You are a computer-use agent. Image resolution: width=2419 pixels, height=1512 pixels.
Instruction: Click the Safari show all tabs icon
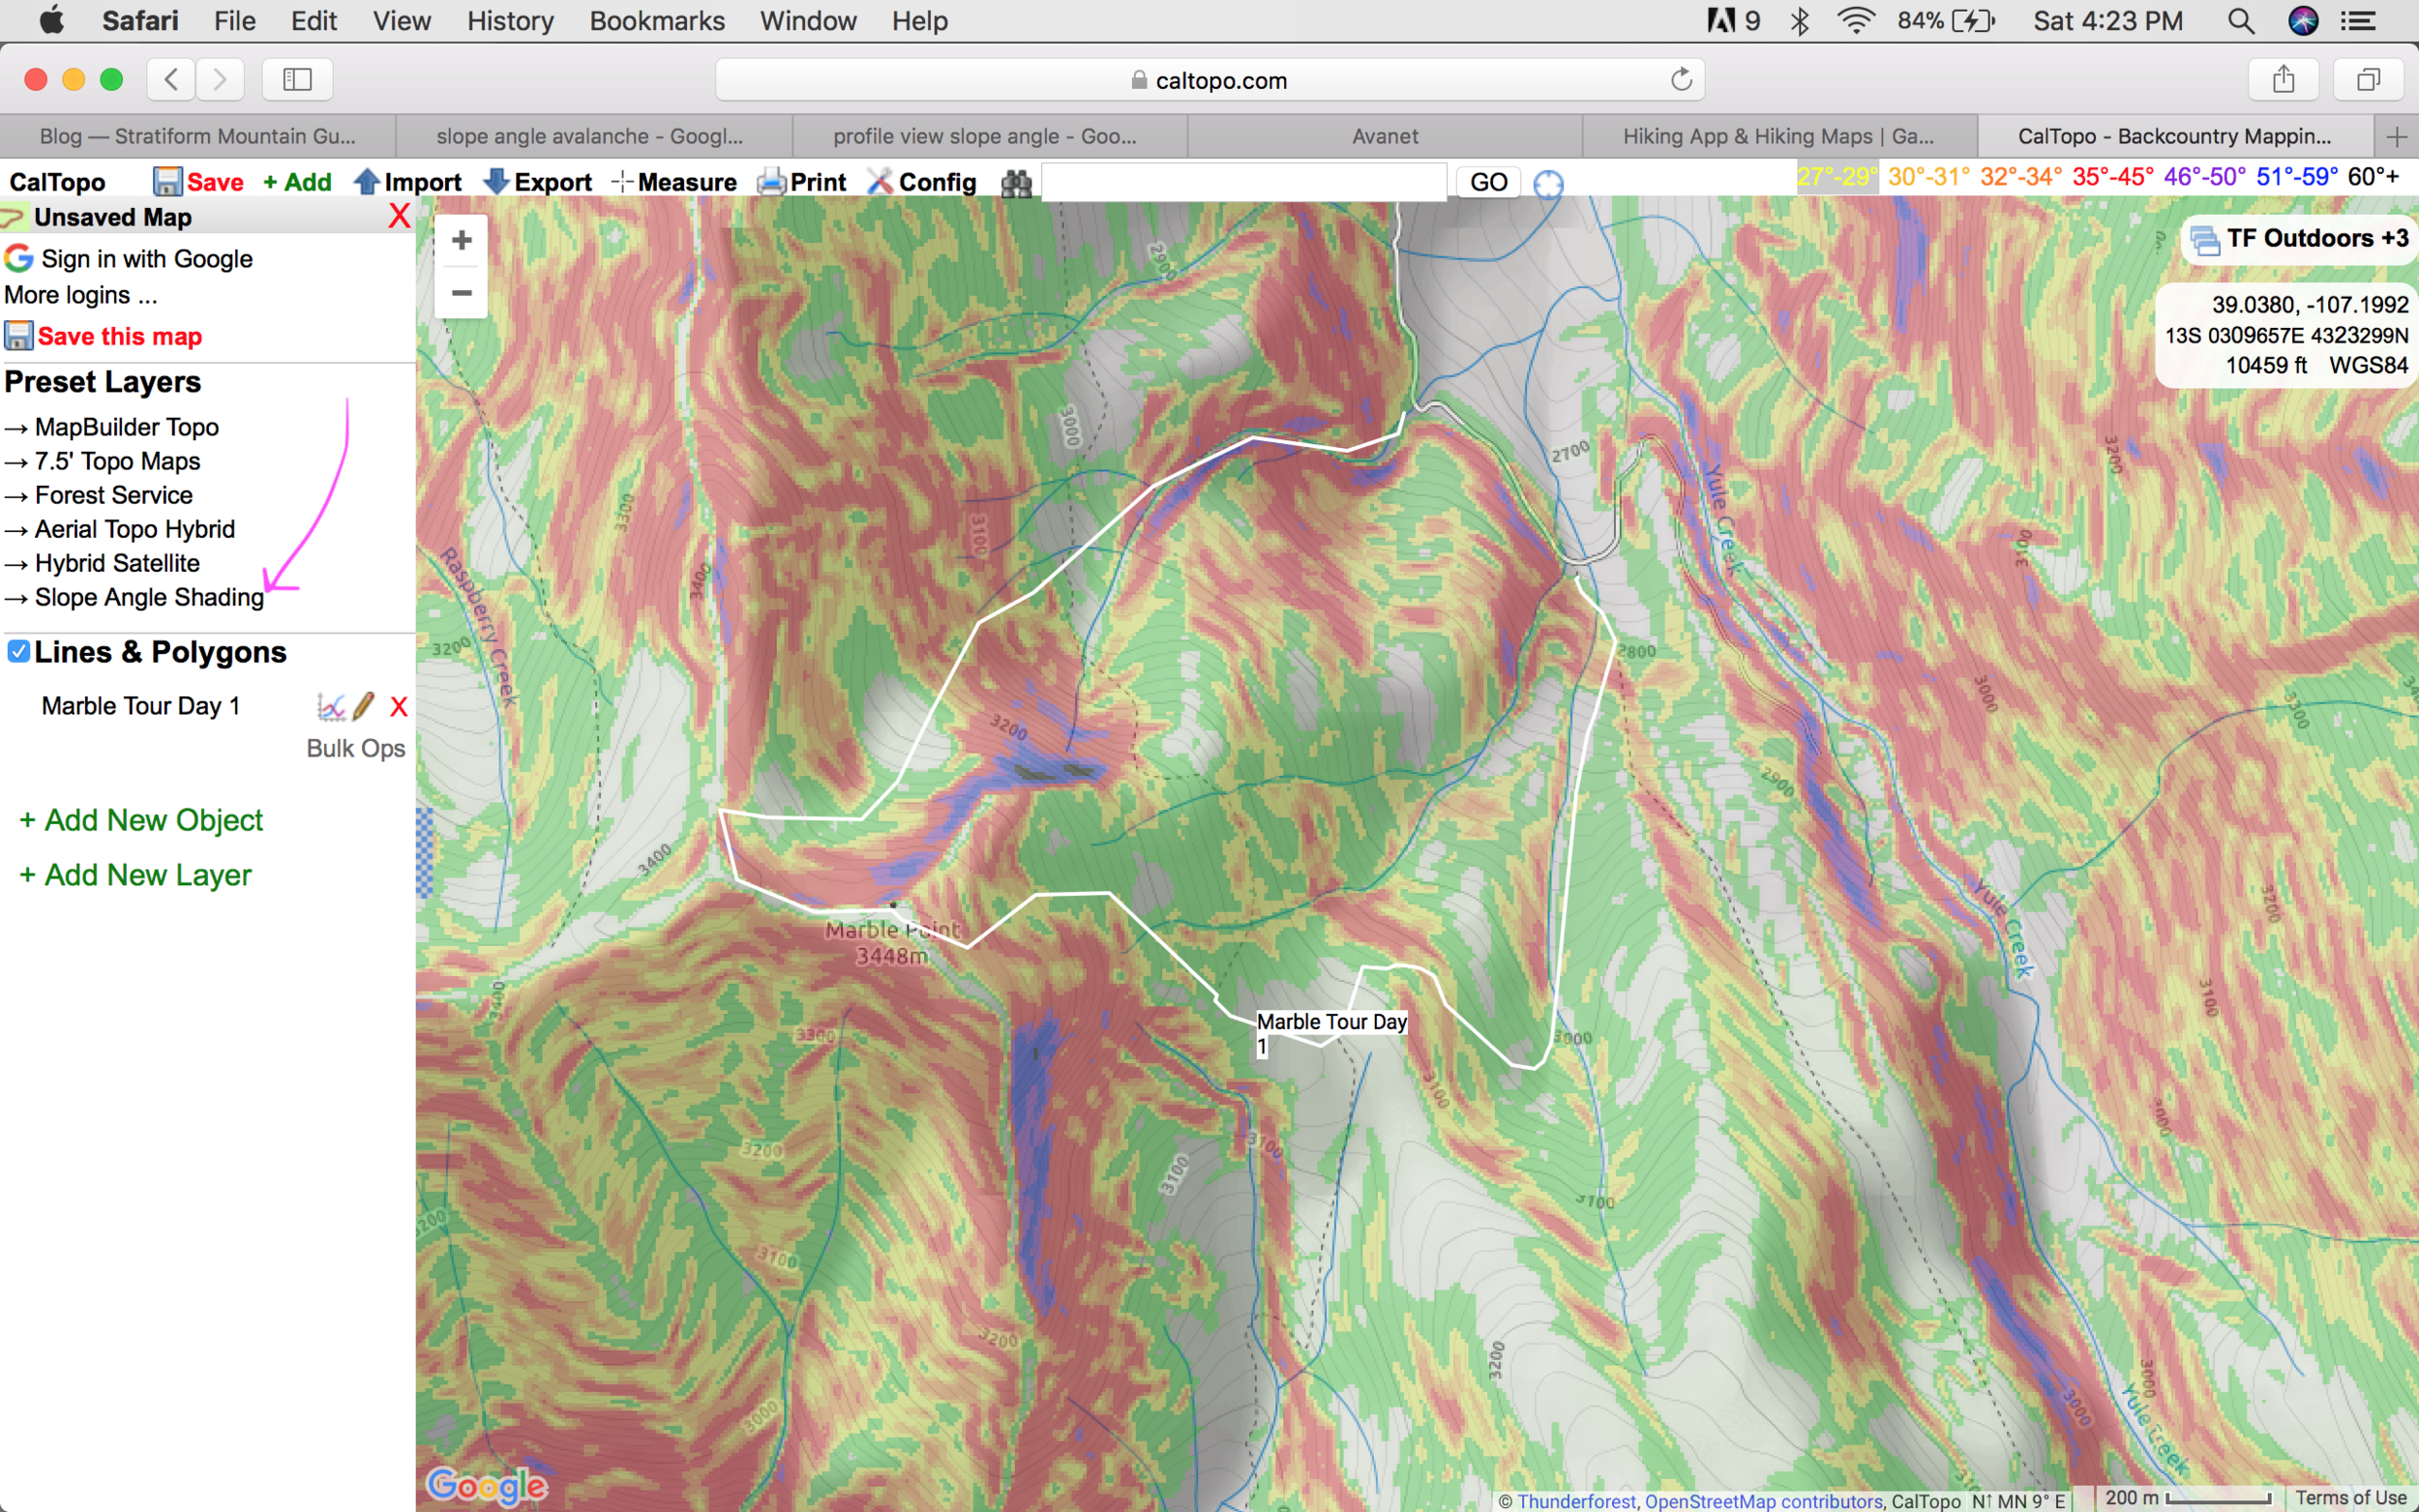(2368, 79)
